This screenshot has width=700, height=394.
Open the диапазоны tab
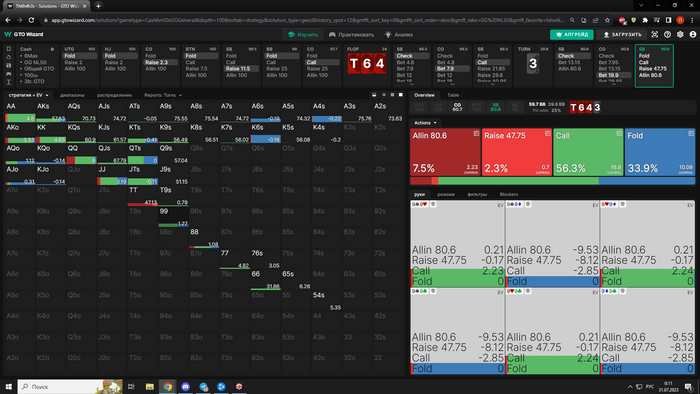pyautogui.click(x=72, y=95)
